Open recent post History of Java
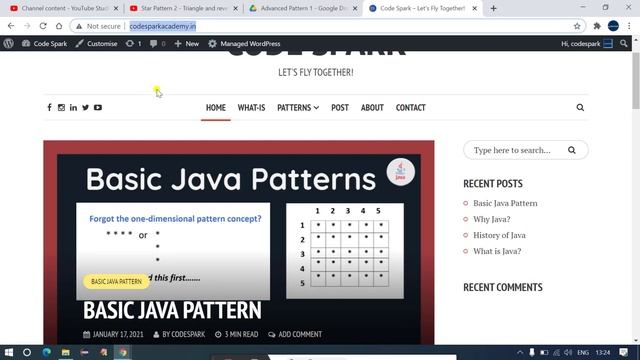640x360 pixels. tap(499, 235)
